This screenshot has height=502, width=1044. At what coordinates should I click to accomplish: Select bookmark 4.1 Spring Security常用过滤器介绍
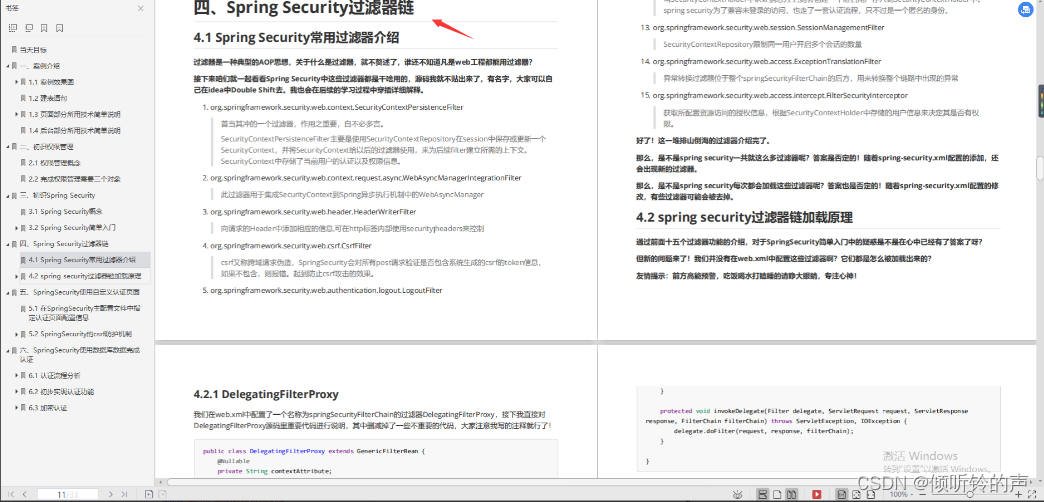(x=82, y=260)
